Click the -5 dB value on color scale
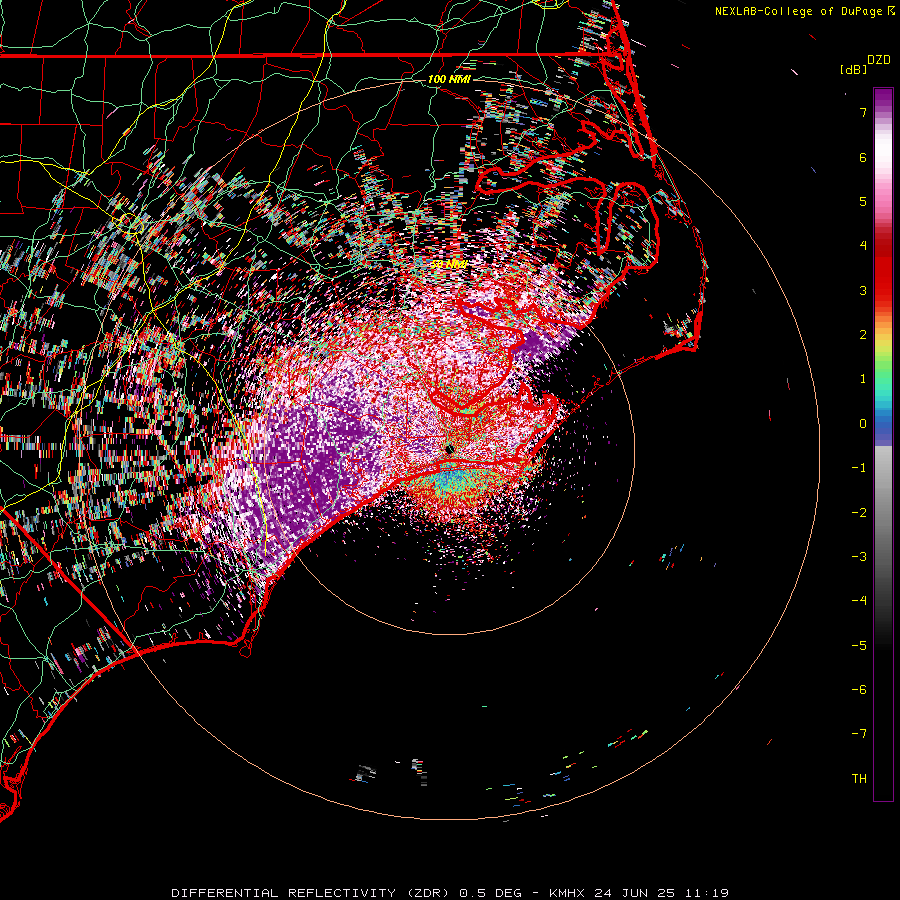Viewport: 900px width, 900px height. 859,646
